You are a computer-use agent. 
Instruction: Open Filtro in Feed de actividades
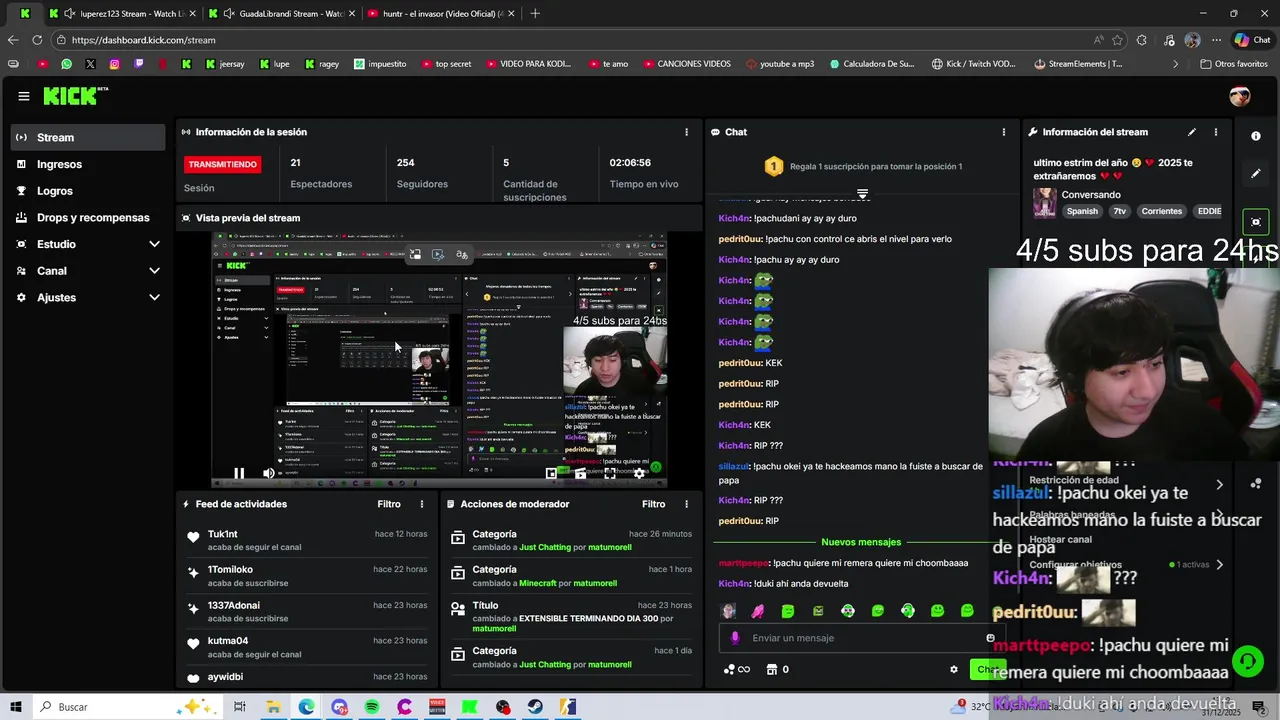(389, 504)
